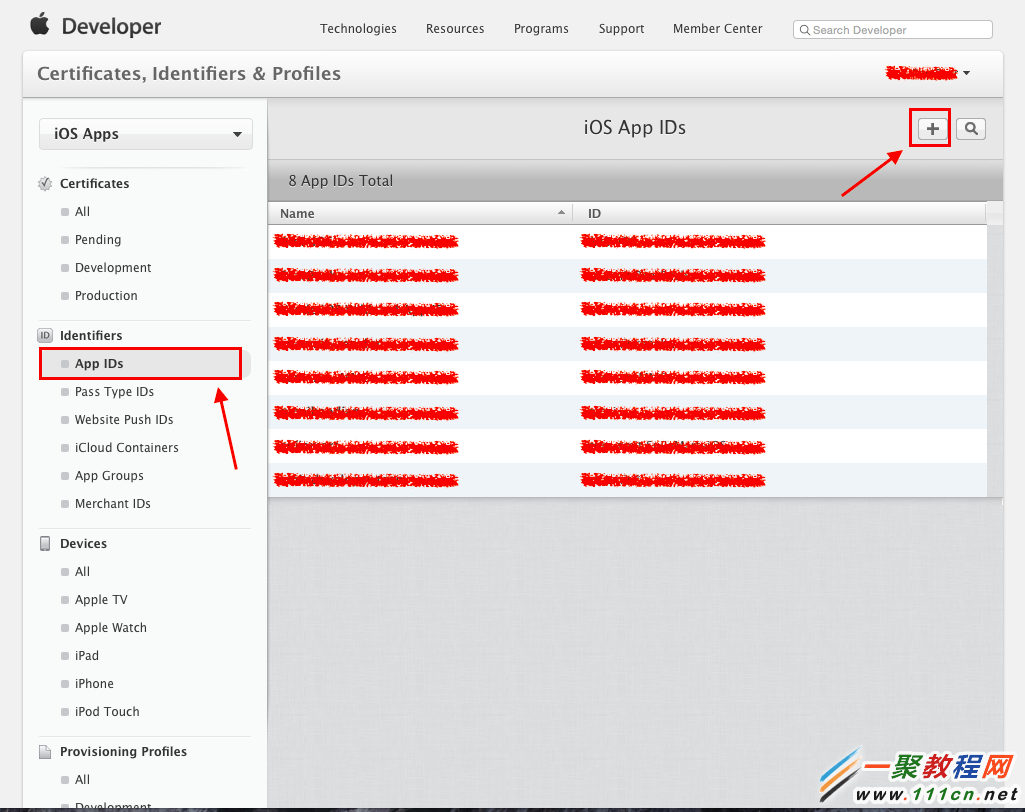Click the Identifiers section heading
1025x812 pixels.
91,335
